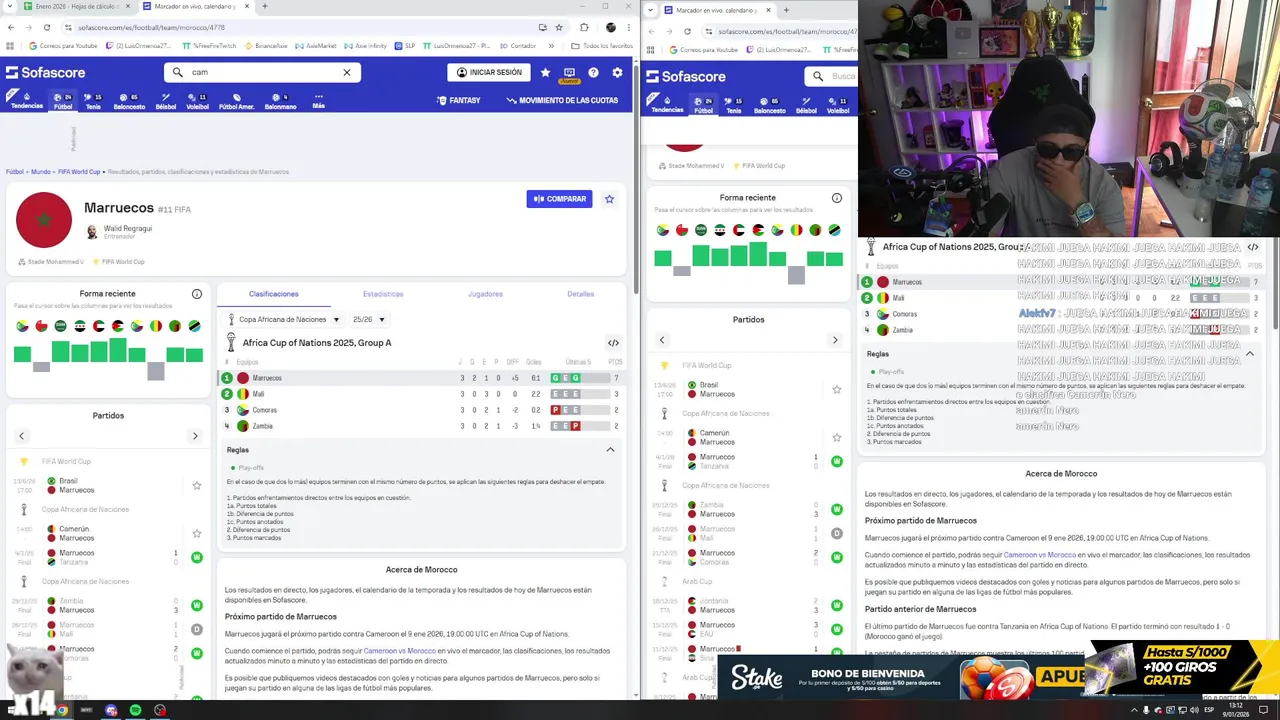Clear the search field with the X icon
This screenshot has height=720, width=1280.
pyautogui.click(x=347, y=72)
